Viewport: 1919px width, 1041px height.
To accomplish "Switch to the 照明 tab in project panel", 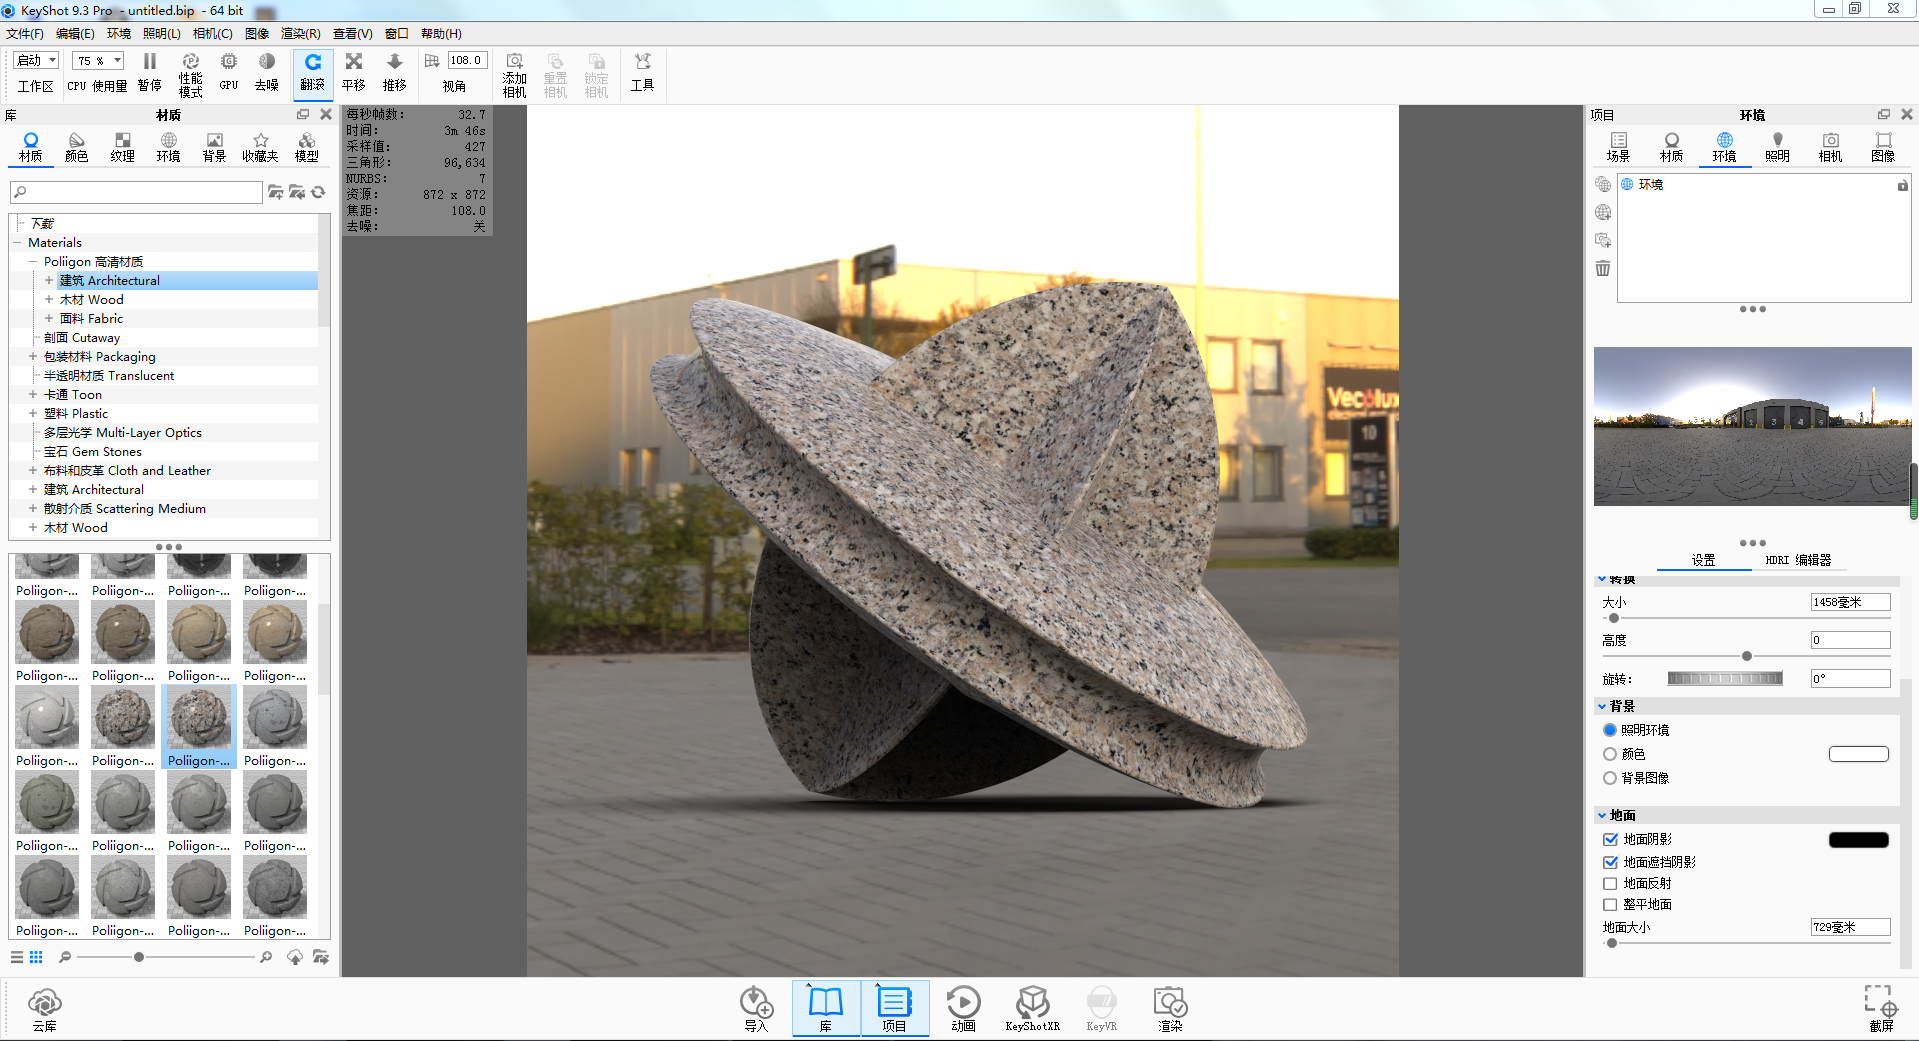I will (1776, 146).
